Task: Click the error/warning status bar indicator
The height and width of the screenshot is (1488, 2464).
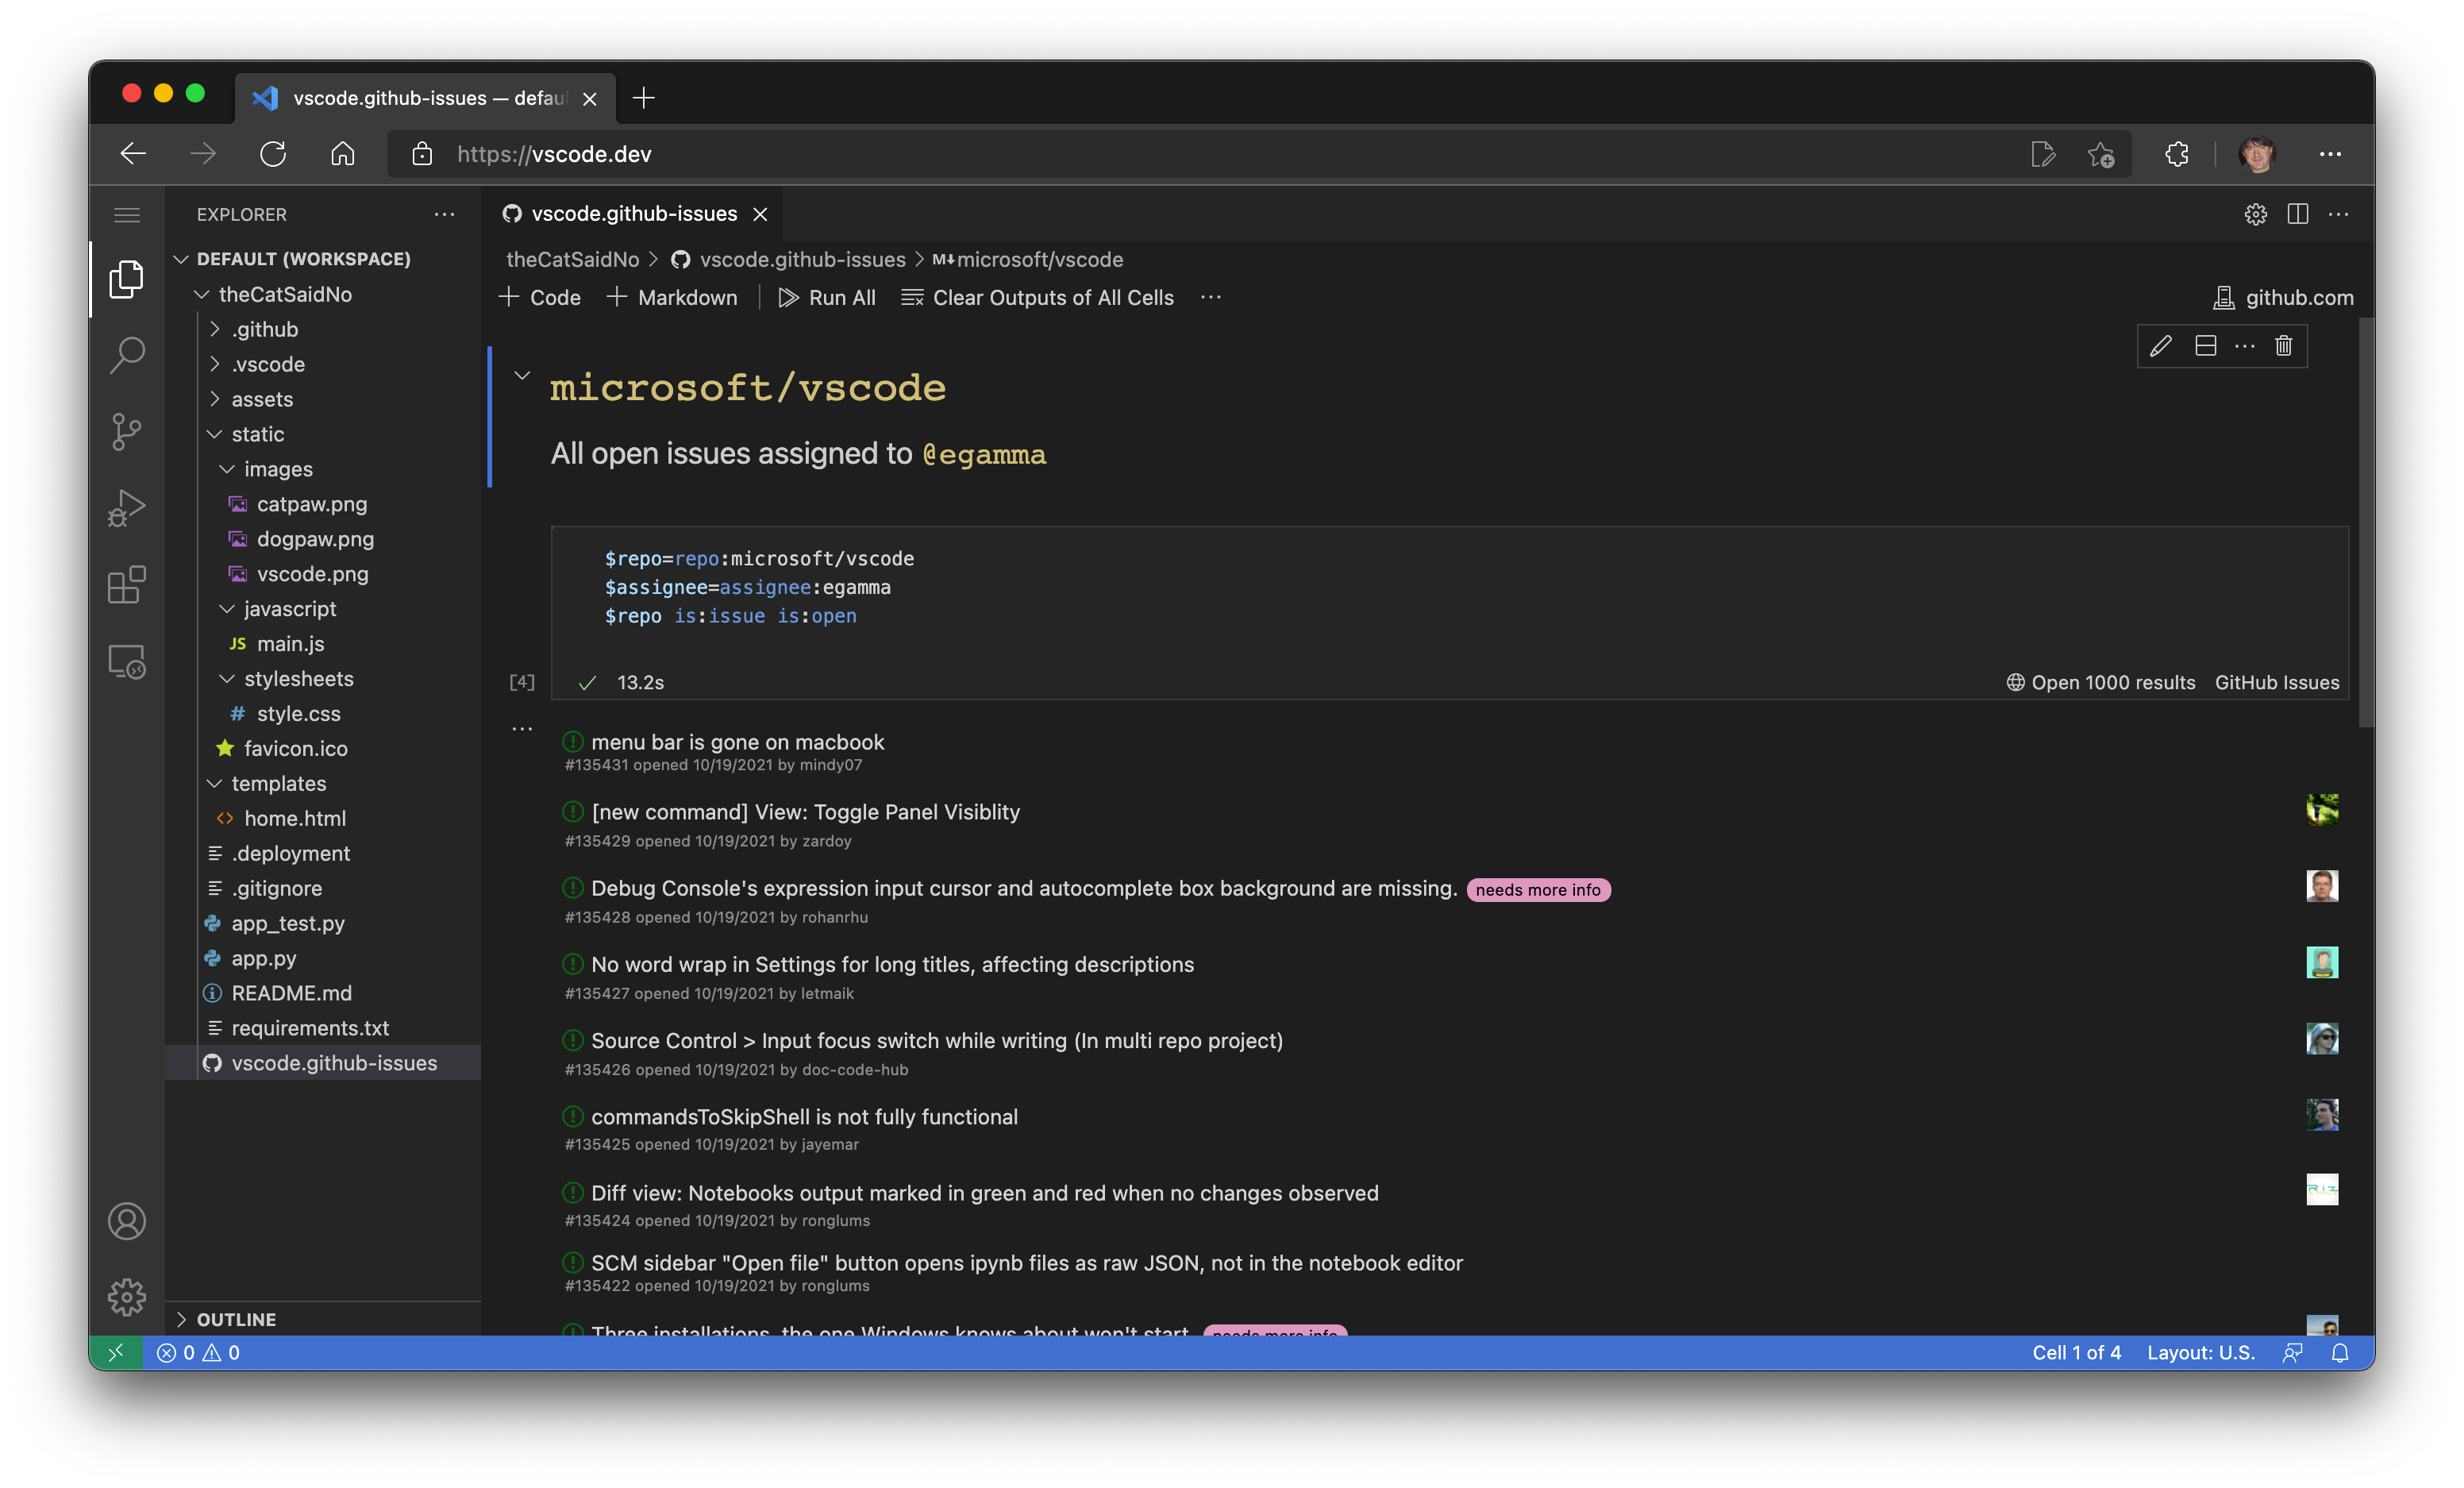Action: point(199,1351)
